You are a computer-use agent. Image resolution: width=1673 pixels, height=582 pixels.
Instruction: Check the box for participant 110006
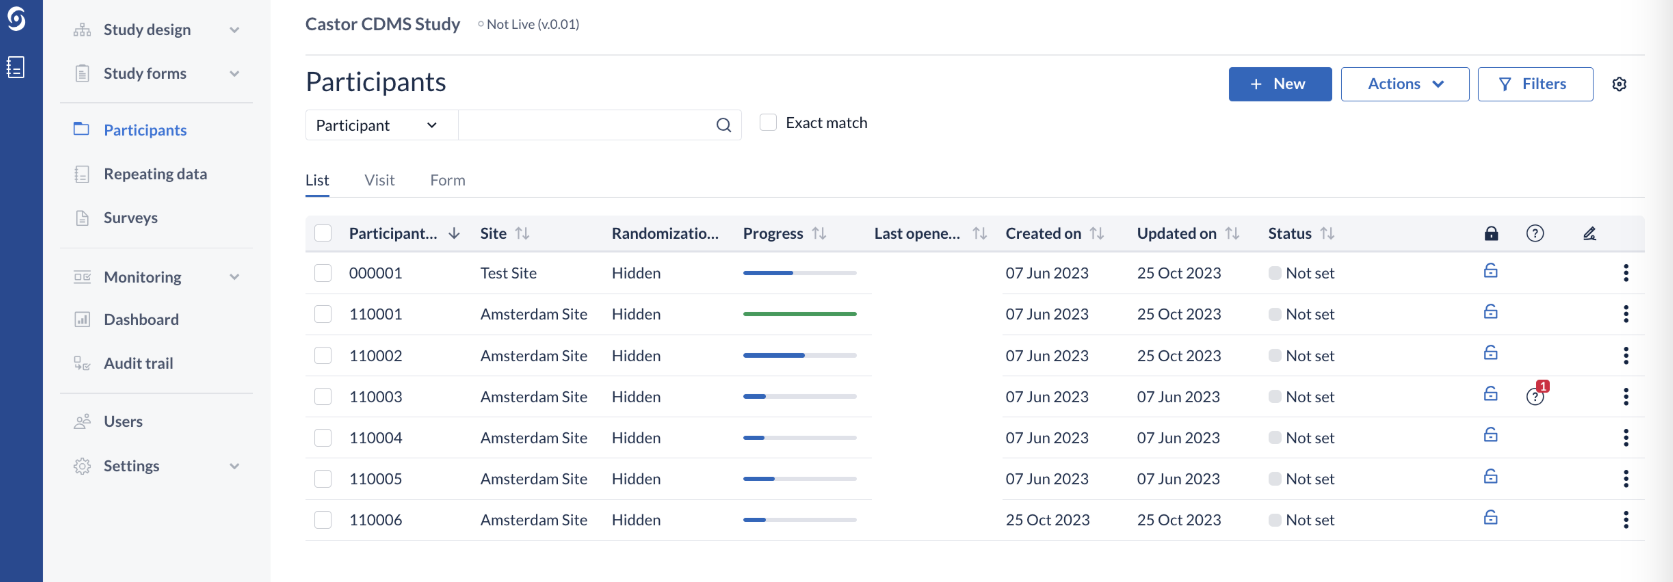tap(323, 520)
